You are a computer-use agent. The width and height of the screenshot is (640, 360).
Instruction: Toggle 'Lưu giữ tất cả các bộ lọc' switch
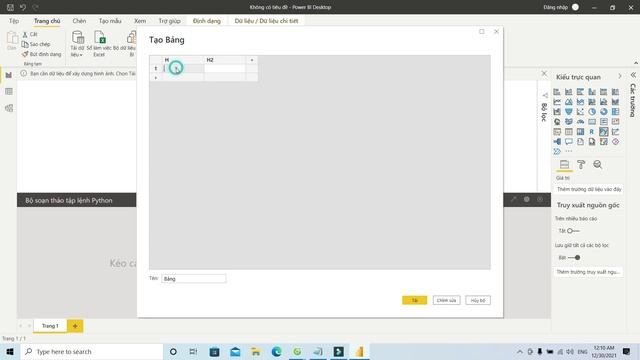click(574, 258)
